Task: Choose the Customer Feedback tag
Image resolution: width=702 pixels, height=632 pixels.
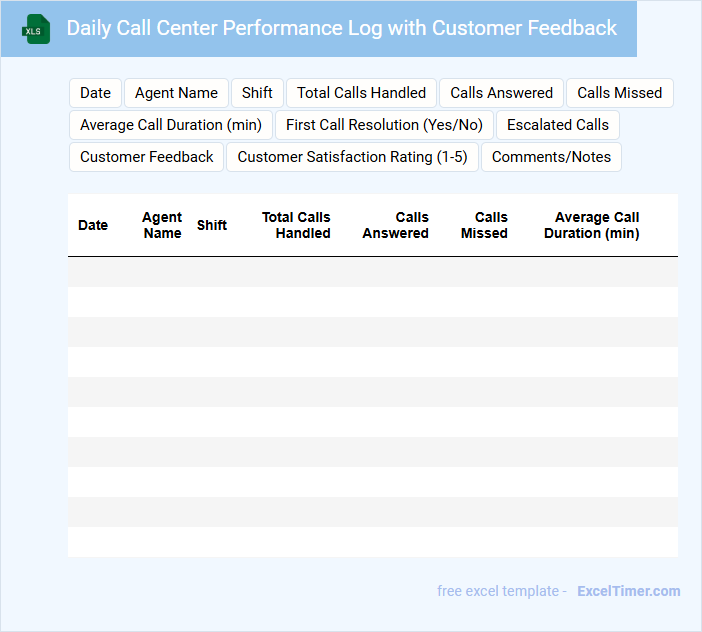Action: [x=146, y=157]
